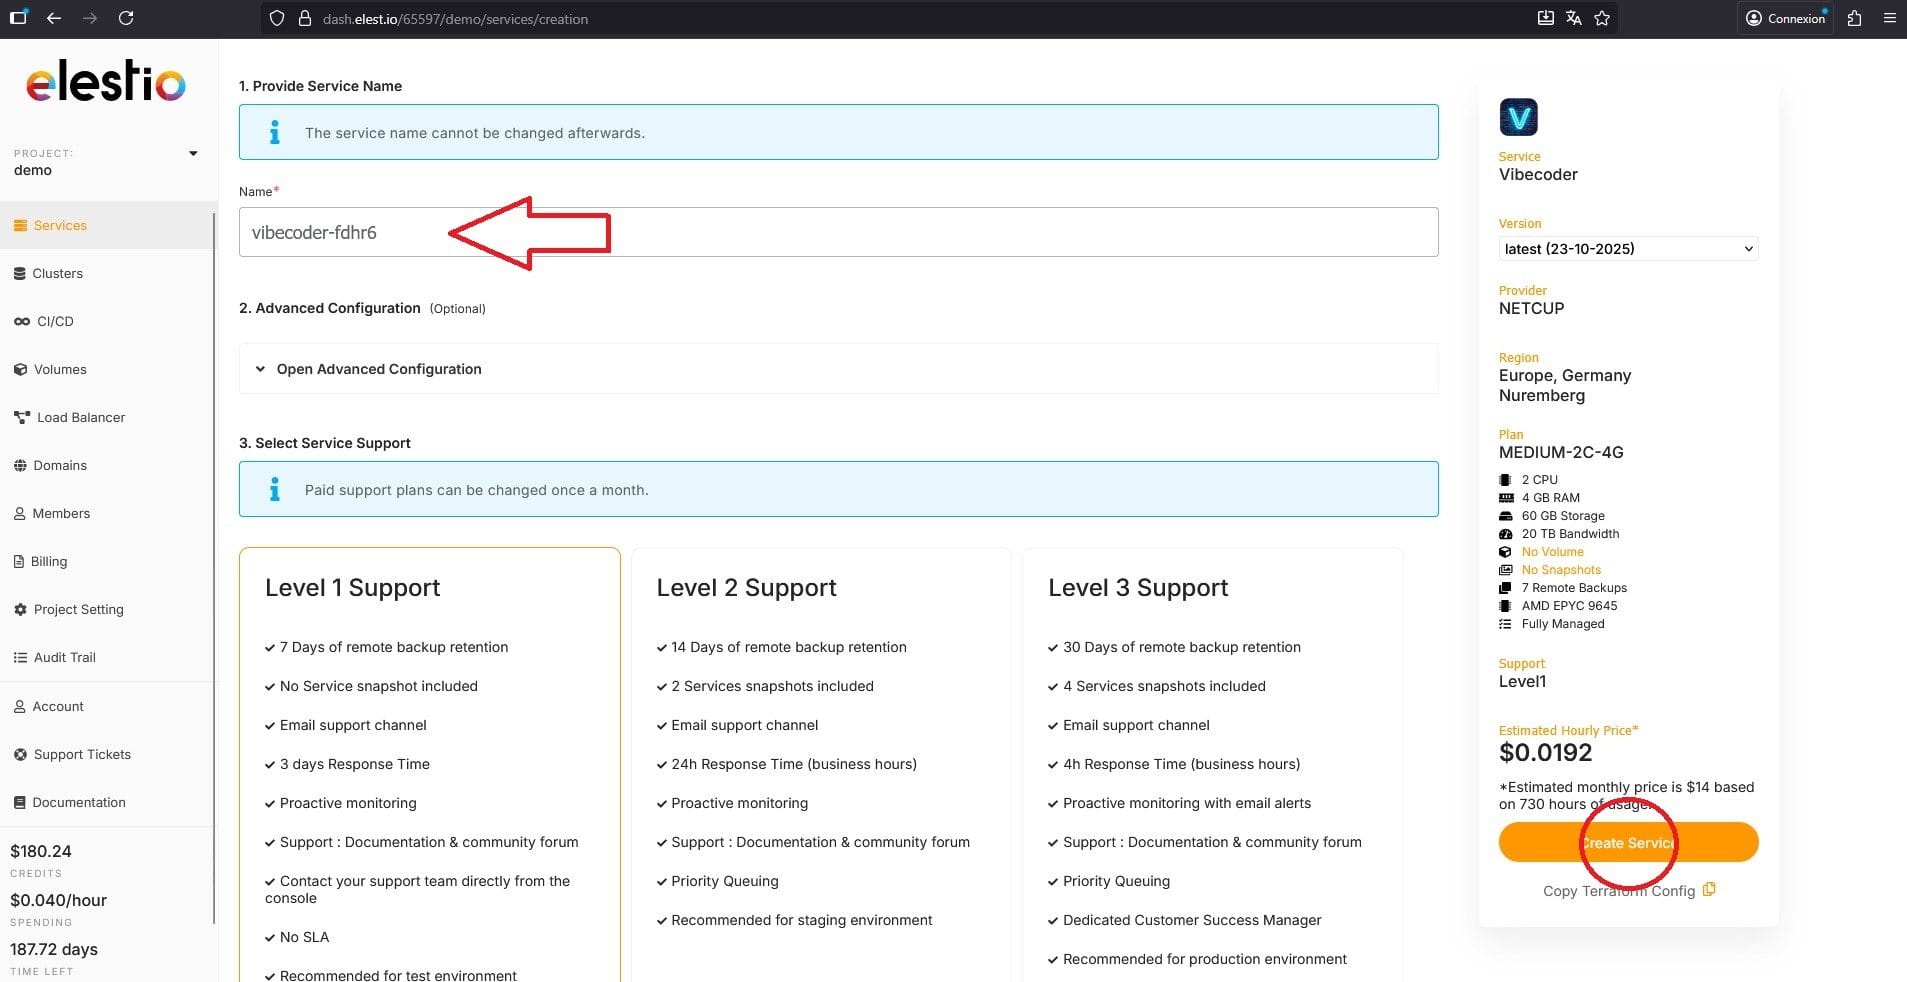1907x982 pixels.
Task: Open the project selector dropdown
Action: [193, 154]
